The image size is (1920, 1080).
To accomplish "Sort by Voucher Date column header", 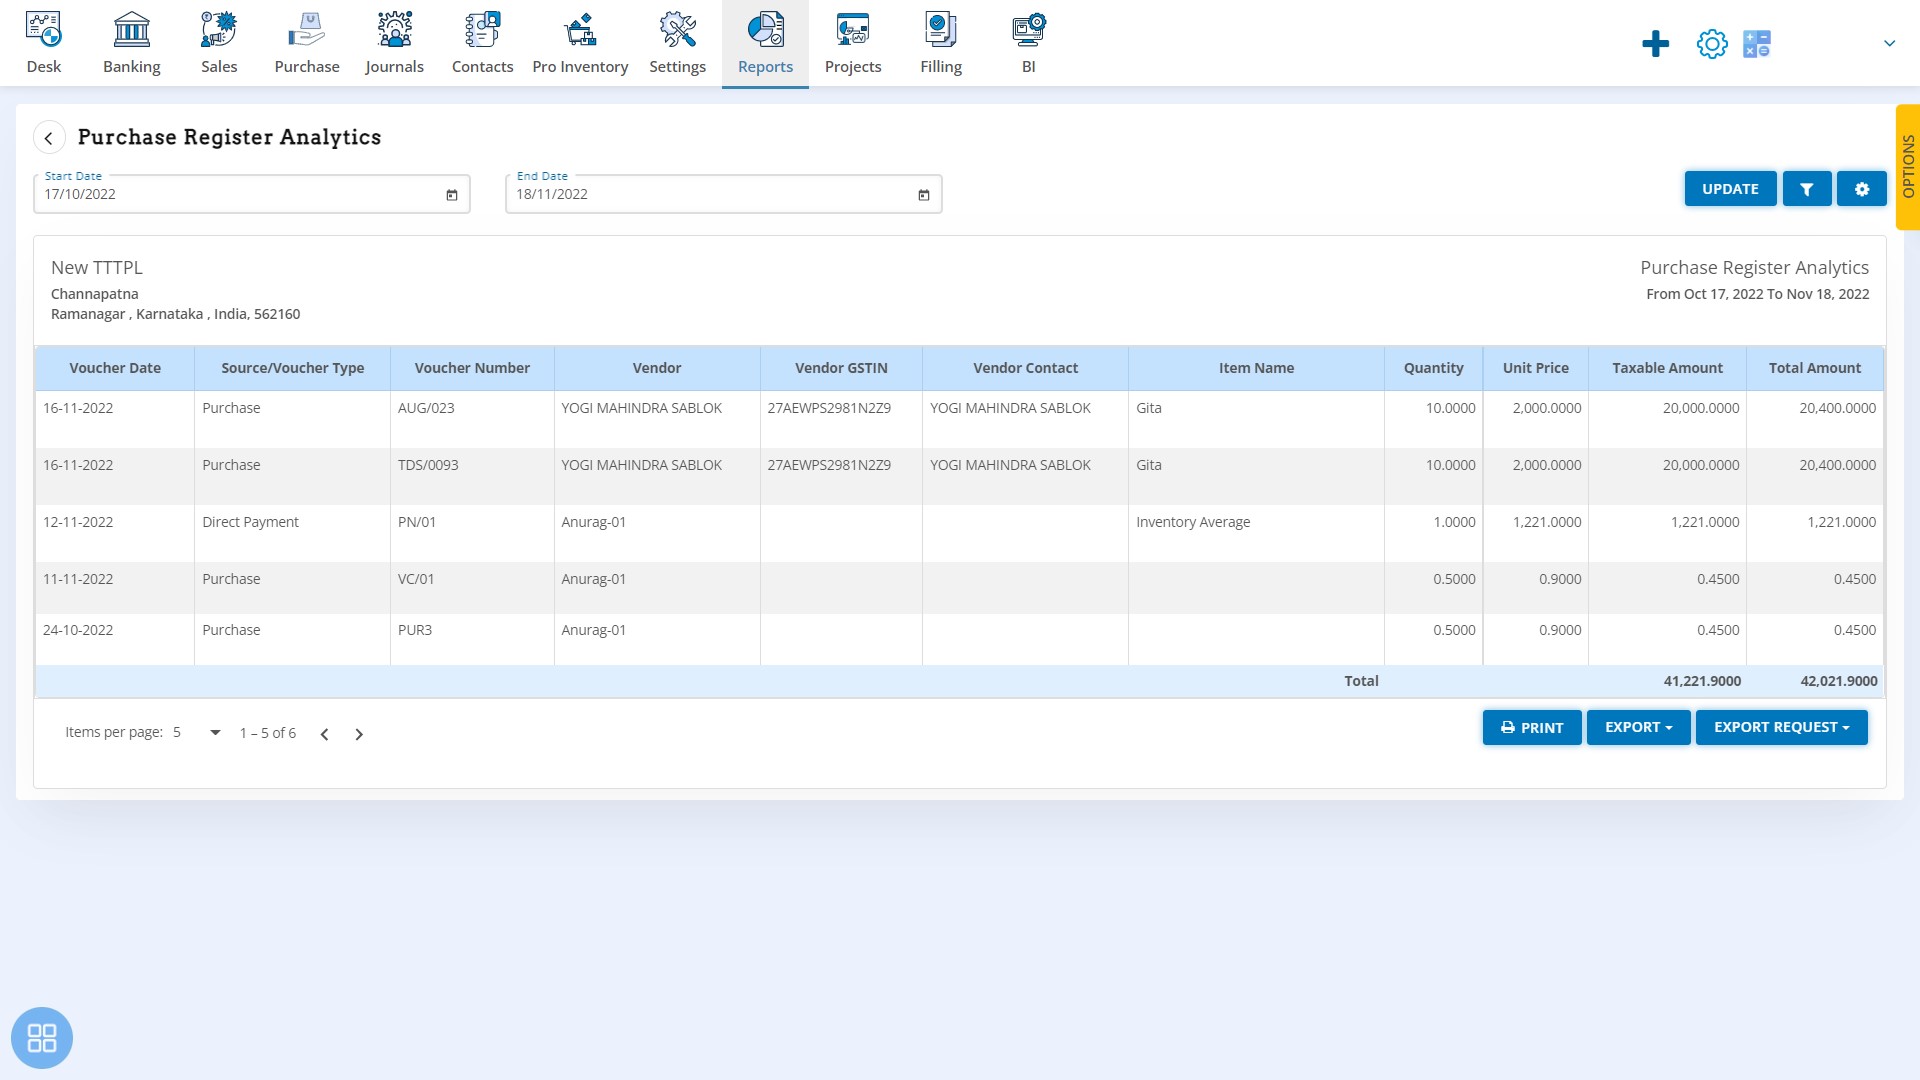I will (115, 368).
